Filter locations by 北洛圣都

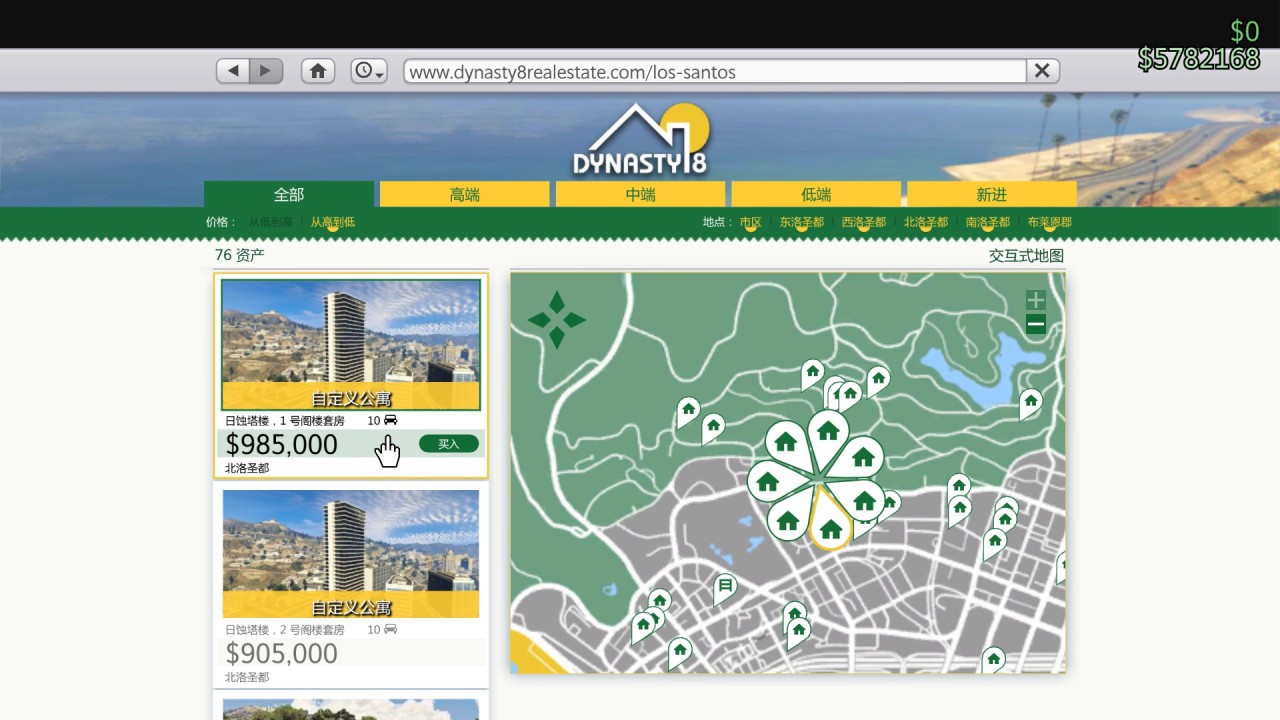point(926,222)
